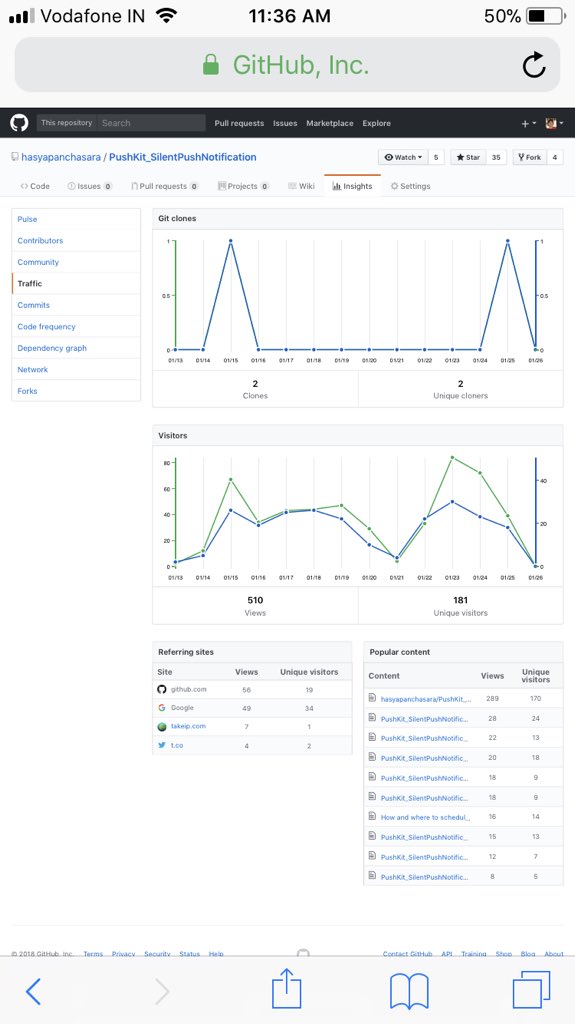Open t.co referring site link

(177, 745)
